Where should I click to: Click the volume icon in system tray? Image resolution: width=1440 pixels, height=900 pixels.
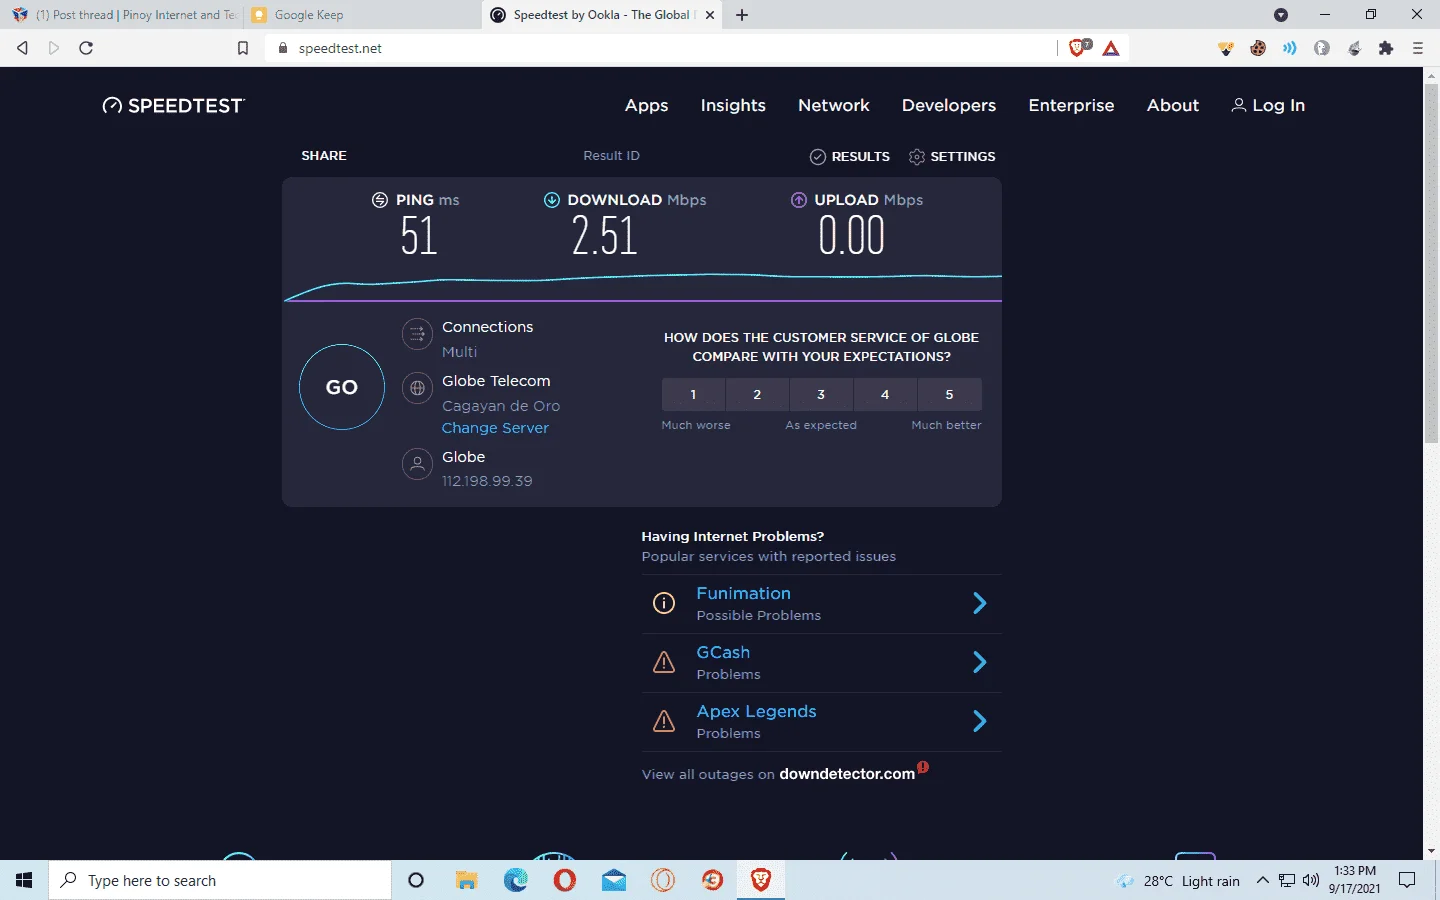coord(1311,881)
